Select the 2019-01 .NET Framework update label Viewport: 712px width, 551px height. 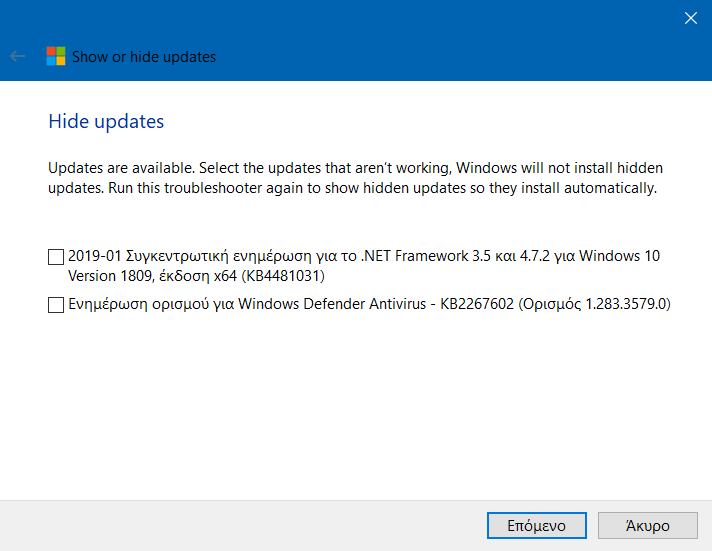coord(364,266)
